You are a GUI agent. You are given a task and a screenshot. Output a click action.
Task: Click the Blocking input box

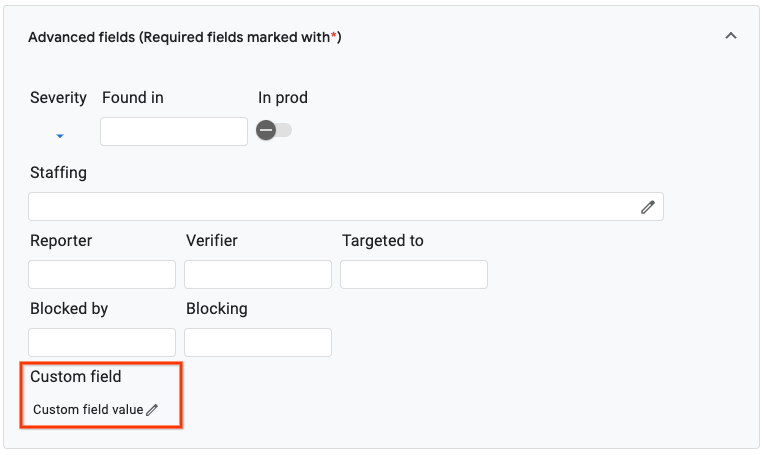[258, 343]
